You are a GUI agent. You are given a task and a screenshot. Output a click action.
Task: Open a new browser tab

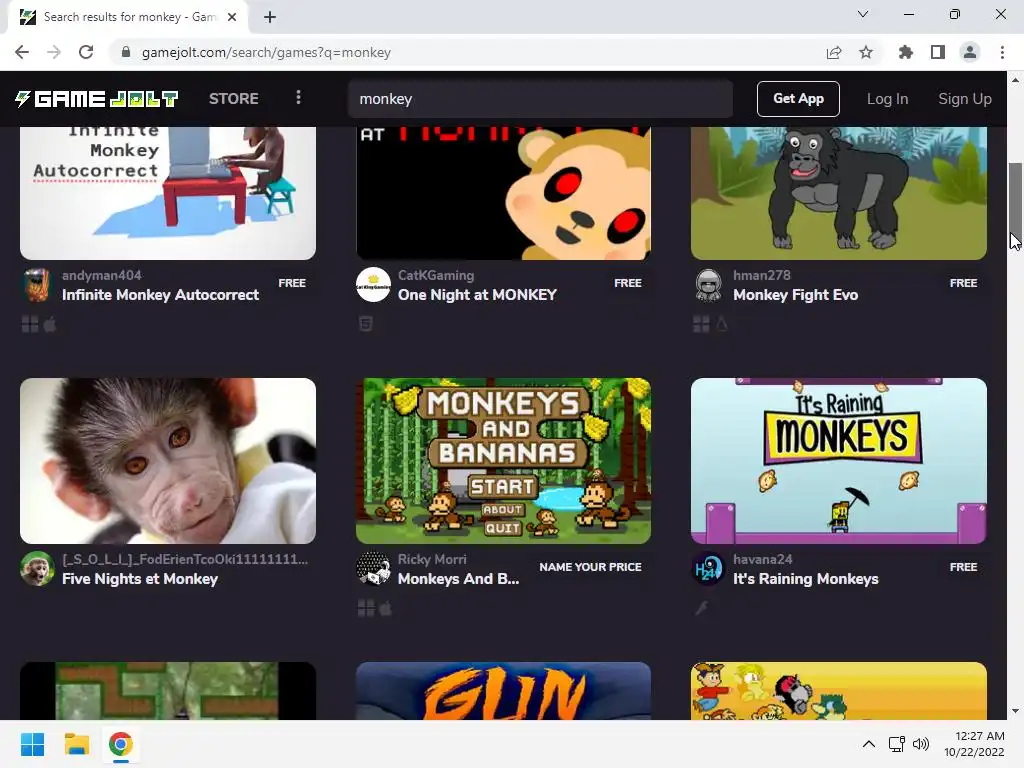pos(270,17)
